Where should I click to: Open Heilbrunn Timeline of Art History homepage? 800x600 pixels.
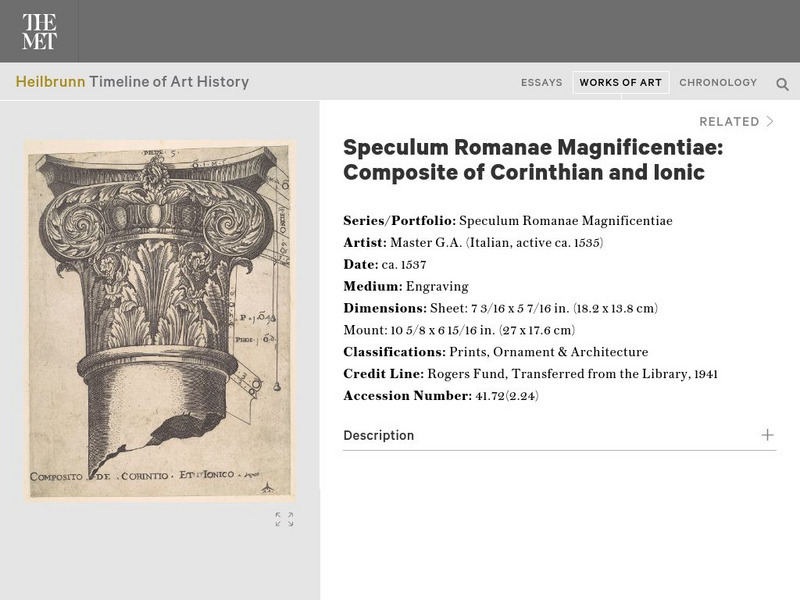(132, 82)
